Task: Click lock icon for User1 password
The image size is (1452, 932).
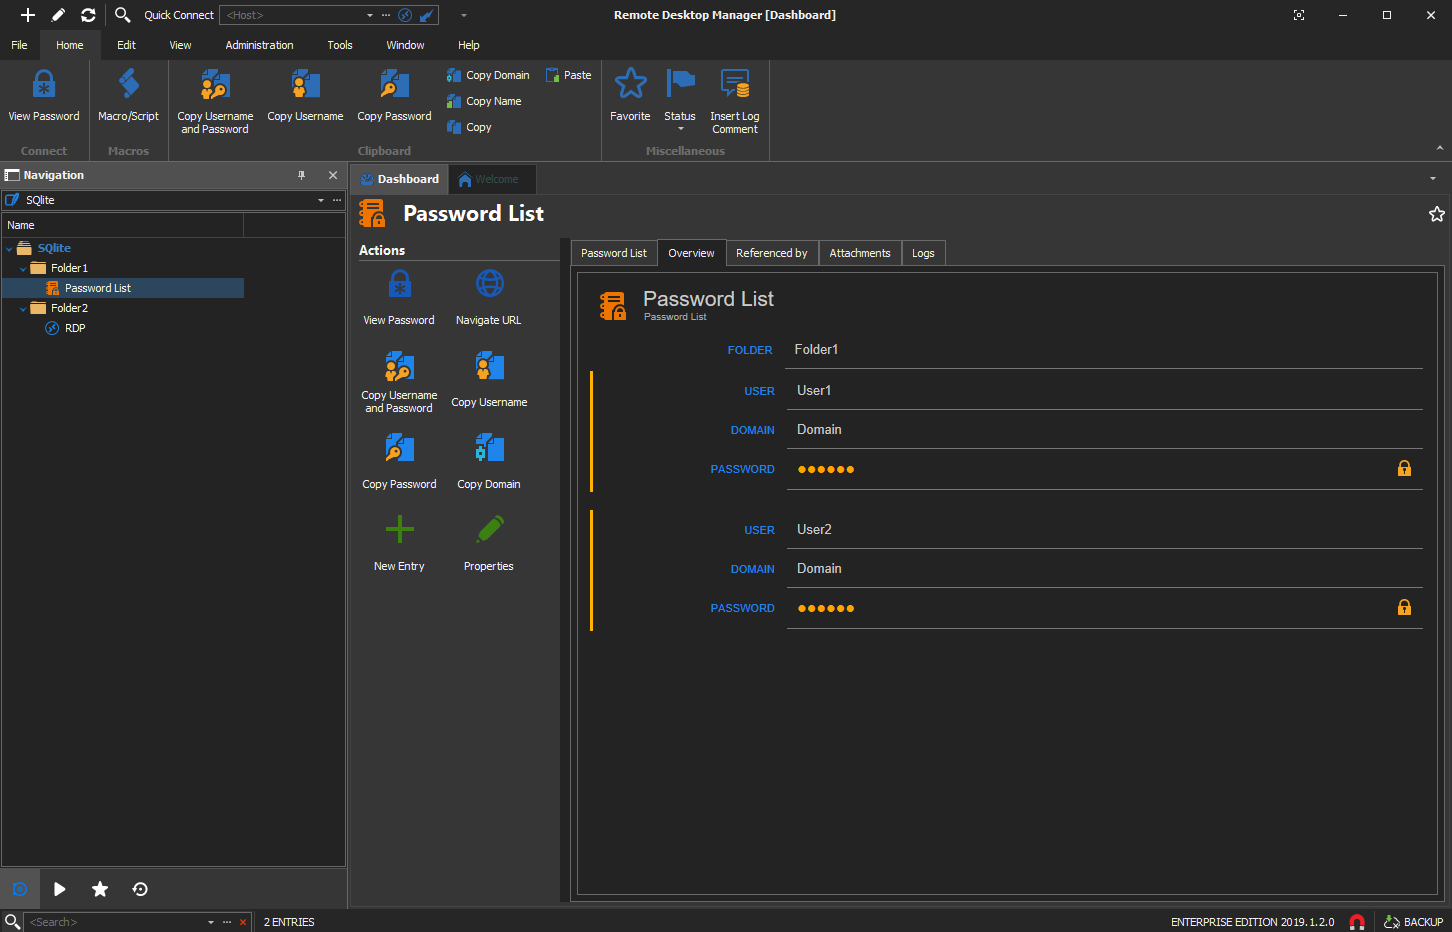Action: (1404, 468)
